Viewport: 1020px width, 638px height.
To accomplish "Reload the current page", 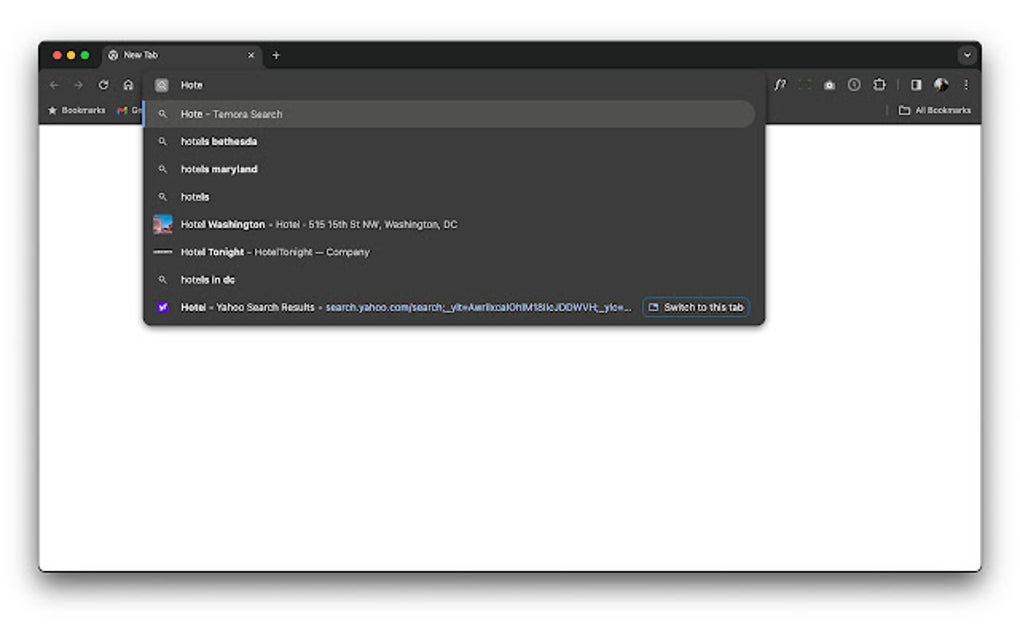I will click(x=103, y=85).
